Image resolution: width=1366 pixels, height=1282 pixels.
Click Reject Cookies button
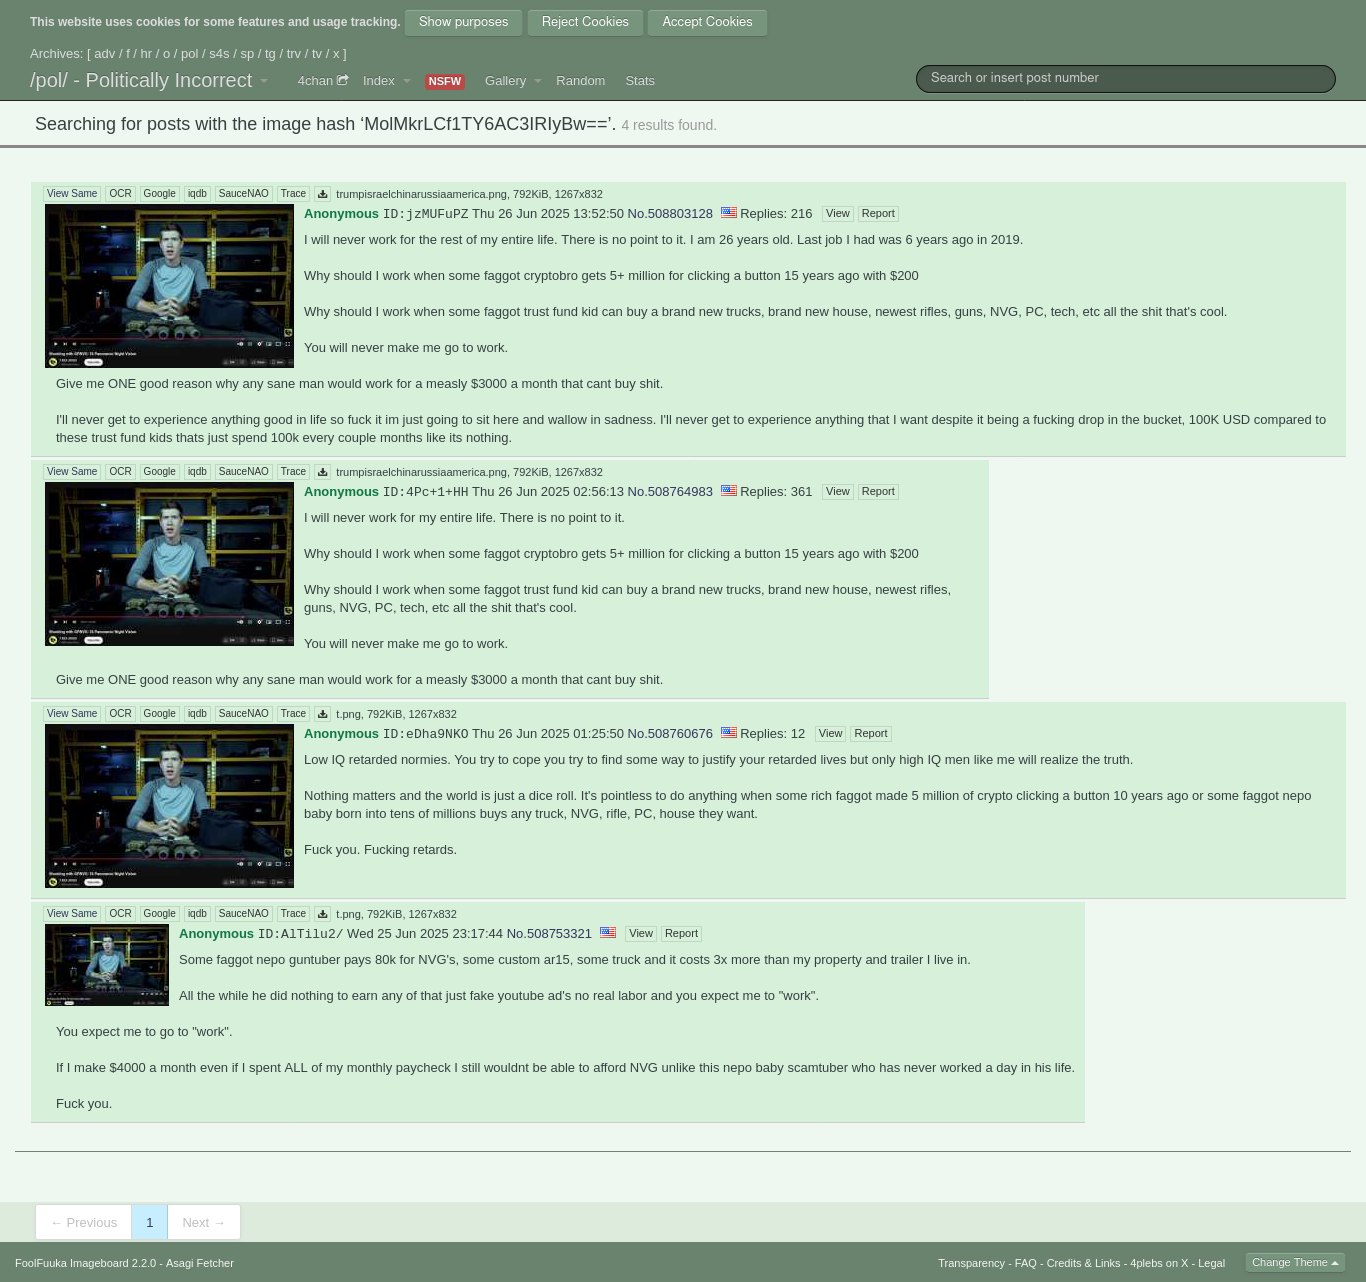[585, 22]
